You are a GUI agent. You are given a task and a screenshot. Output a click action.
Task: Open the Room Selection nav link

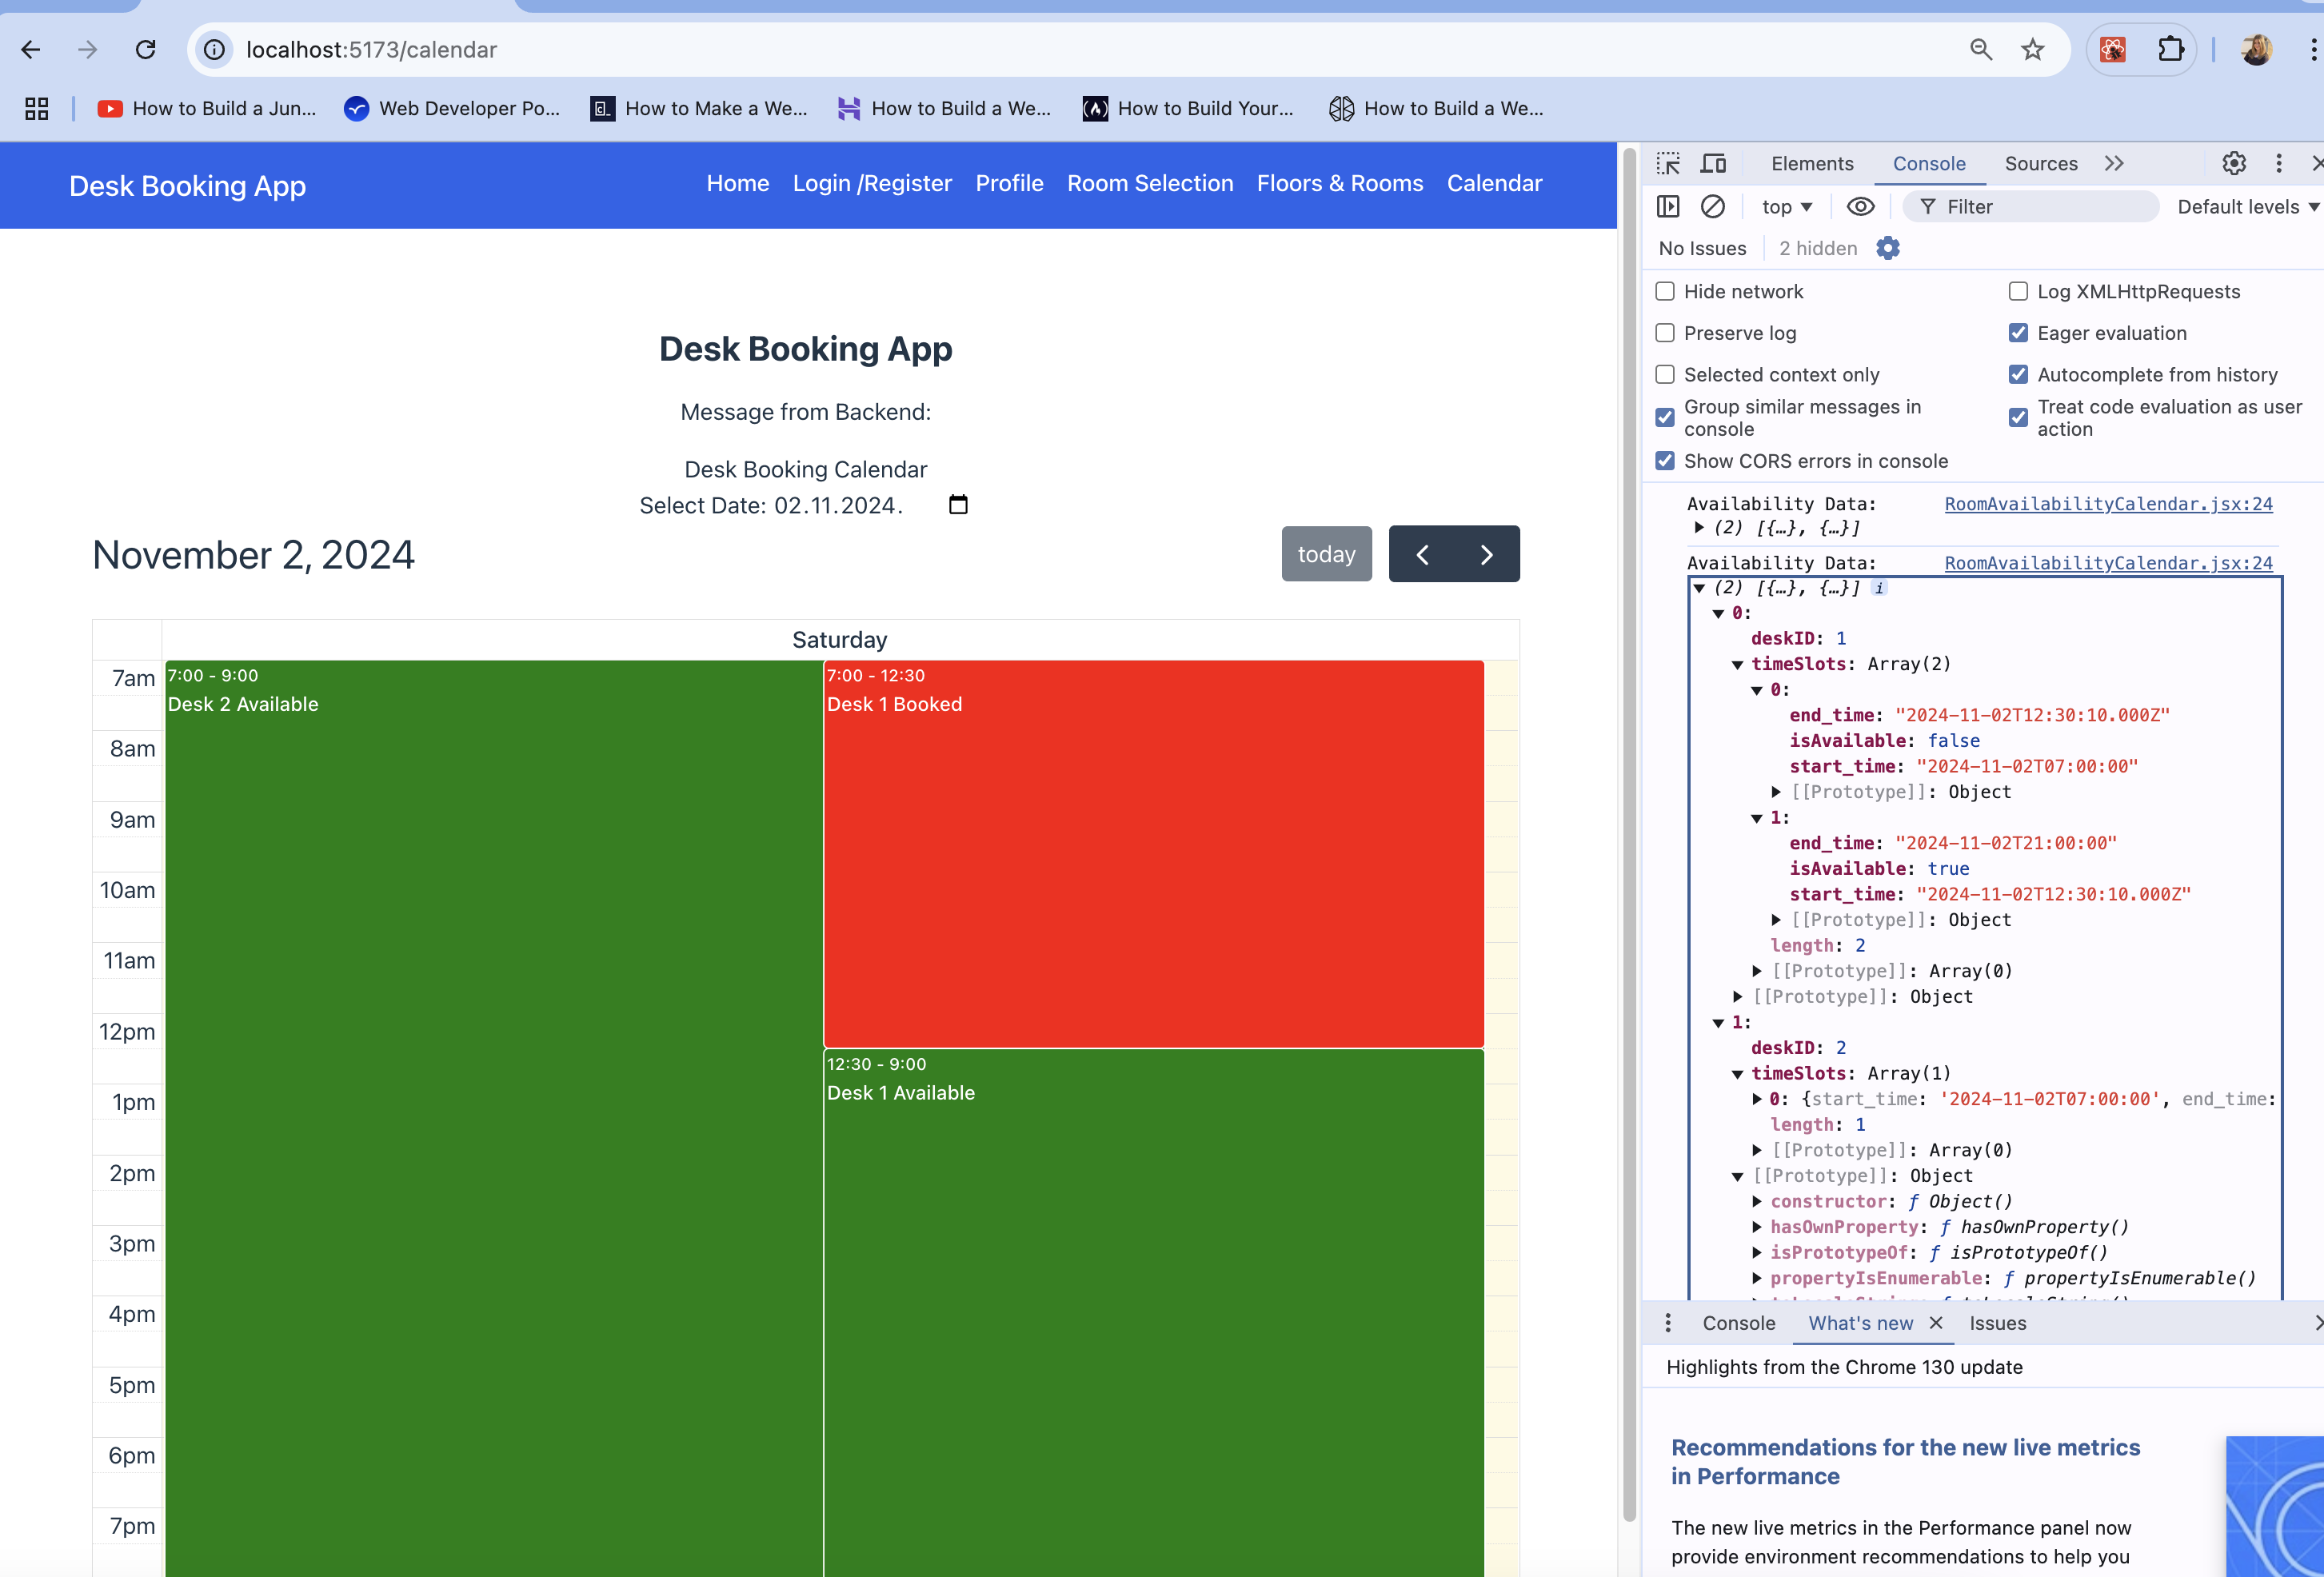coord(1150,183)
